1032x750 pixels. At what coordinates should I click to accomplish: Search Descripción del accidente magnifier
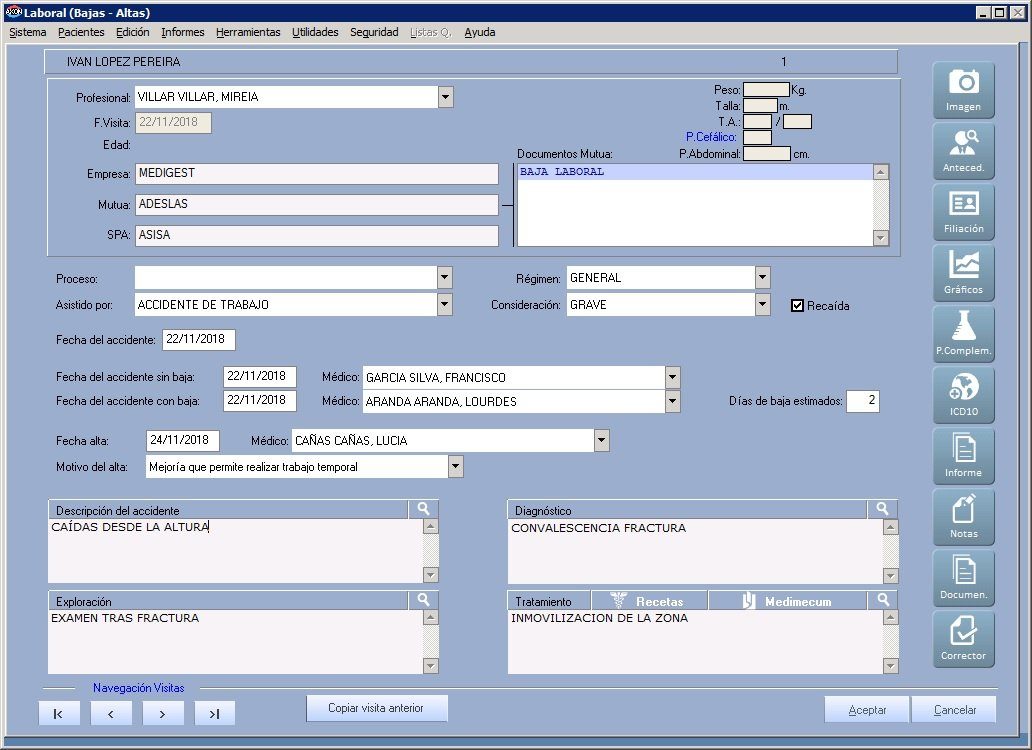[423, 509]
